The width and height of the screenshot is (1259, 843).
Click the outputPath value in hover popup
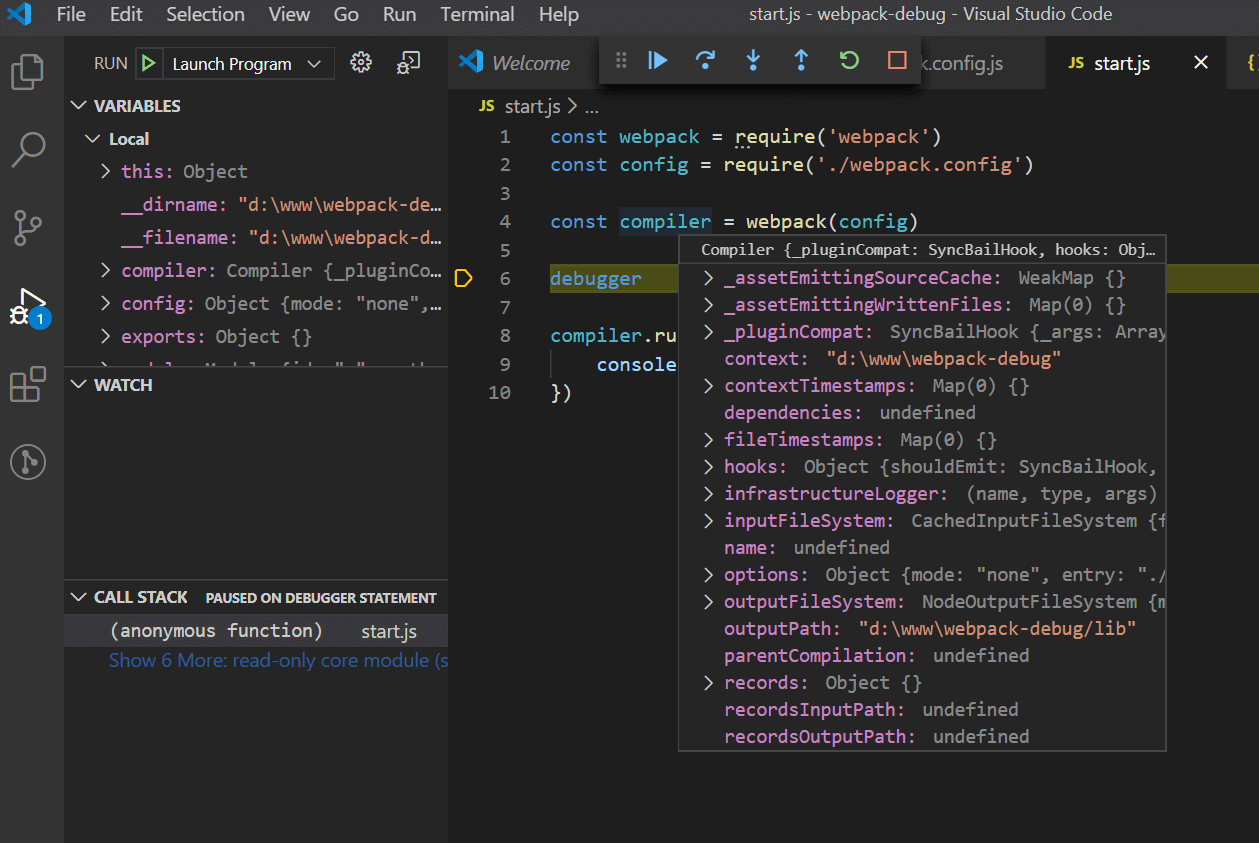(997, 629)
